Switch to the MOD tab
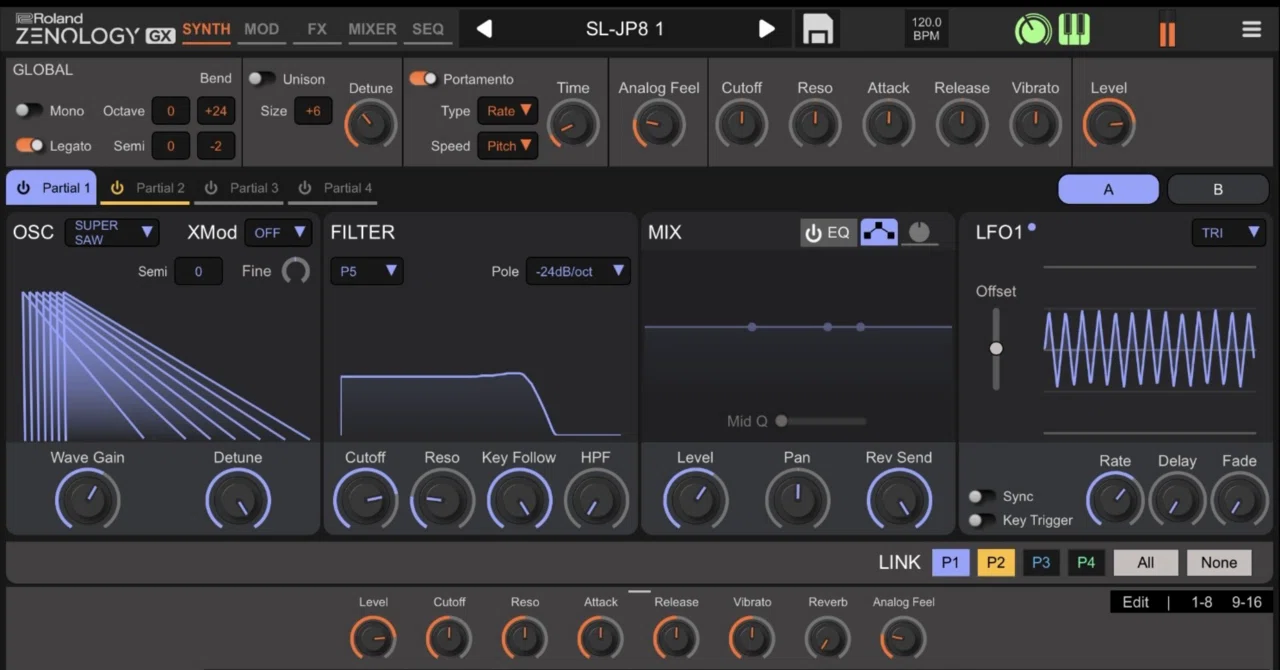The image size is (1280, 670). click(x=261, y=29)
